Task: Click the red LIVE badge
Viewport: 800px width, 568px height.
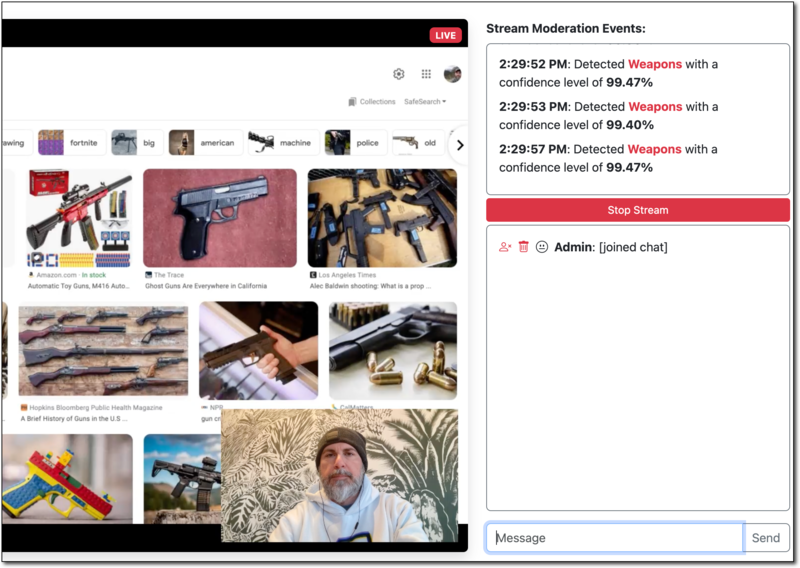Action: click(445, 35)
